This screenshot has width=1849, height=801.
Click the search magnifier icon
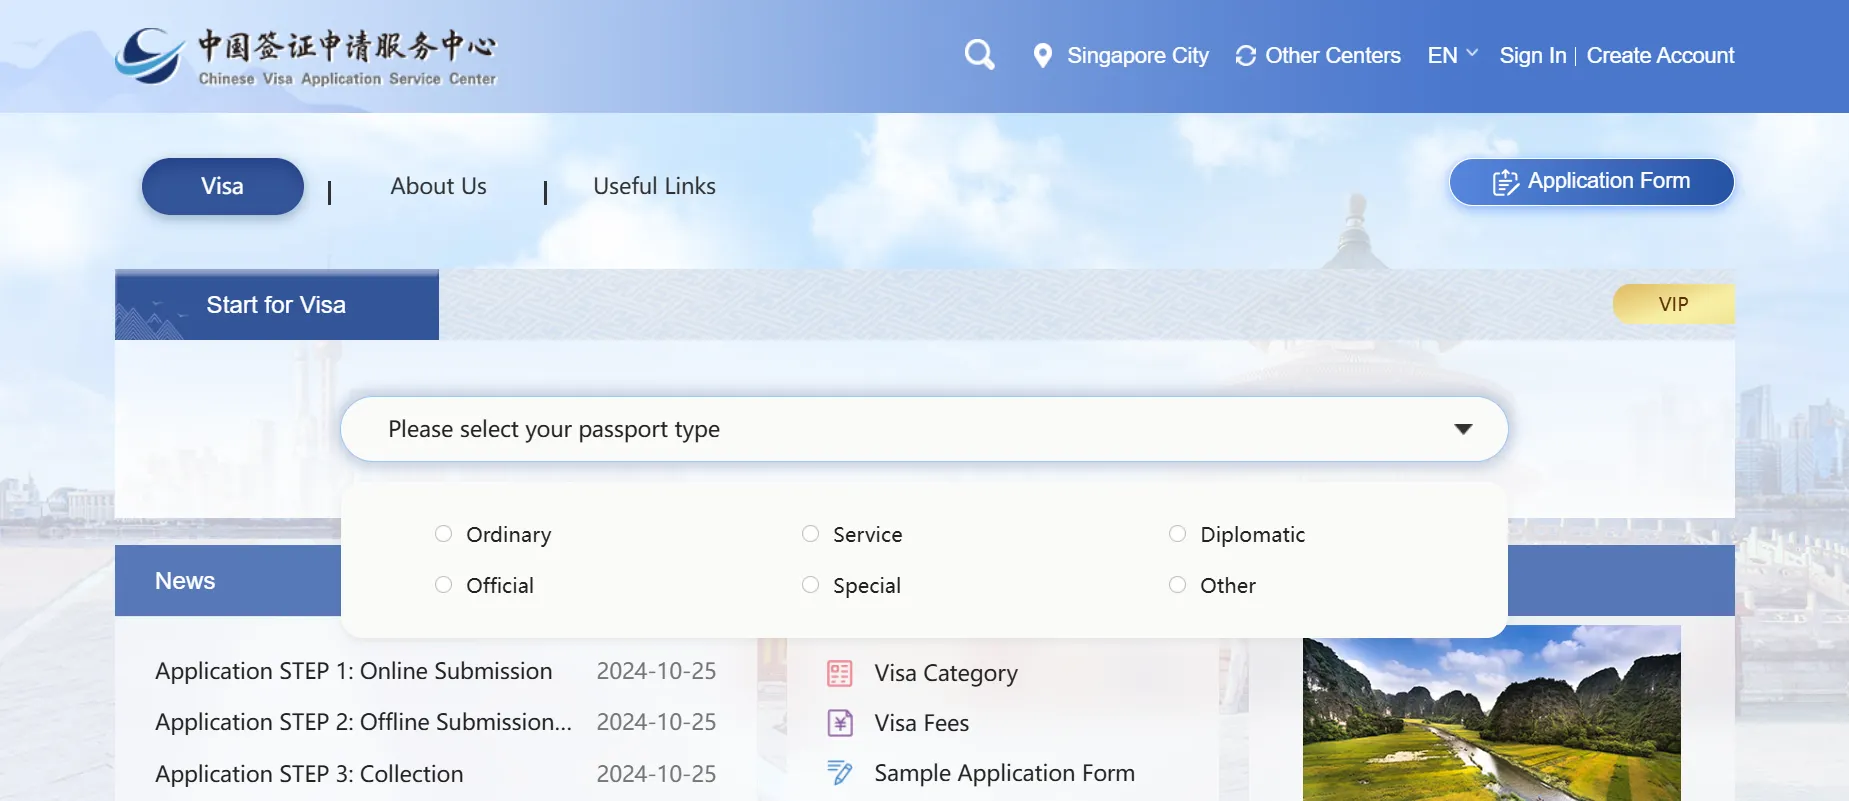(x=979, y=55)
